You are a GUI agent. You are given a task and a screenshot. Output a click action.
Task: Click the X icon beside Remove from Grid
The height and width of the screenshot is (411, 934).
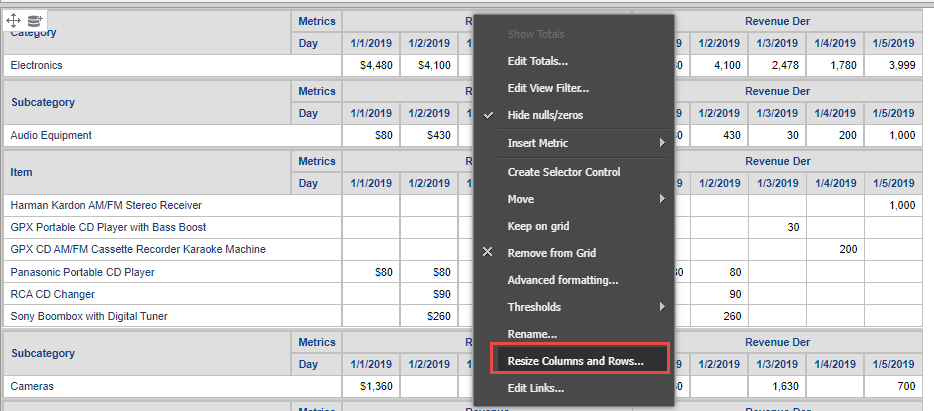(x=487, y=253)
